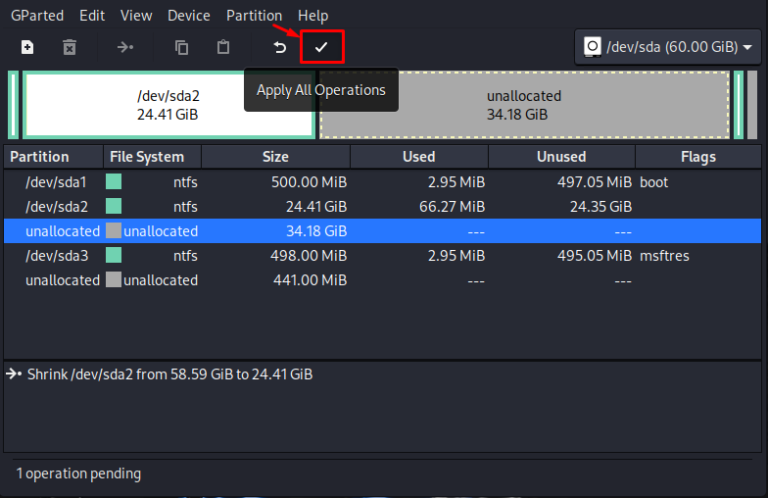This screenshot has height=498, width=768.
Task: Open the Partition menu
Action: (x=254, y=16)
